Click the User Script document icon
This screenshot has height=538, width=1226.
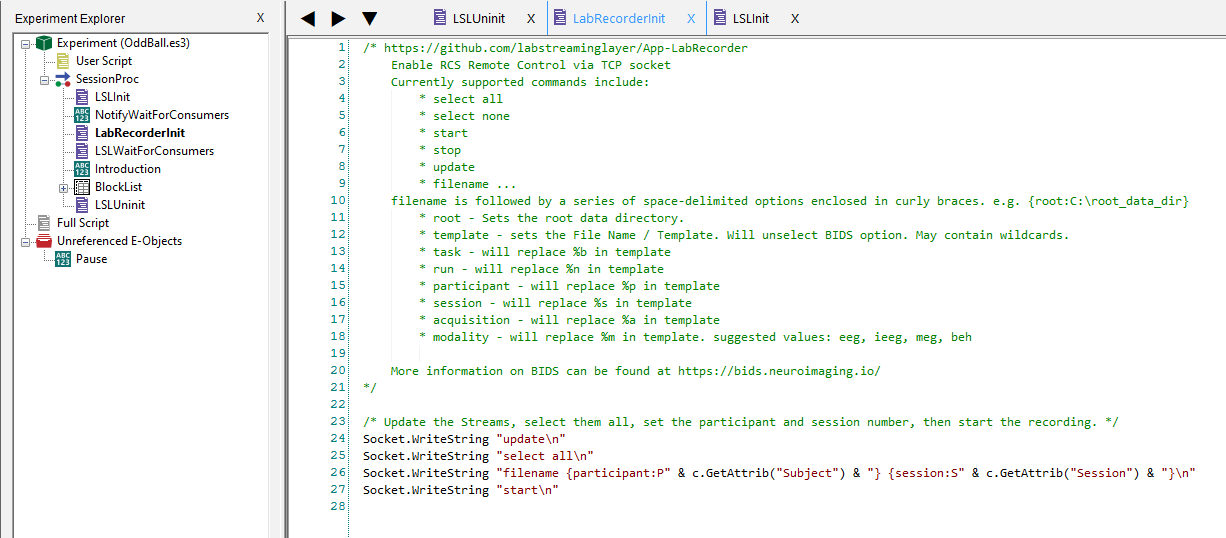(x=63, y=61)
